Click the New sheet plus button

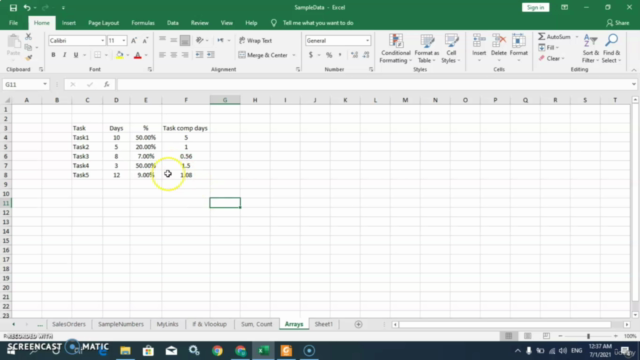click(x=358, y=324)
